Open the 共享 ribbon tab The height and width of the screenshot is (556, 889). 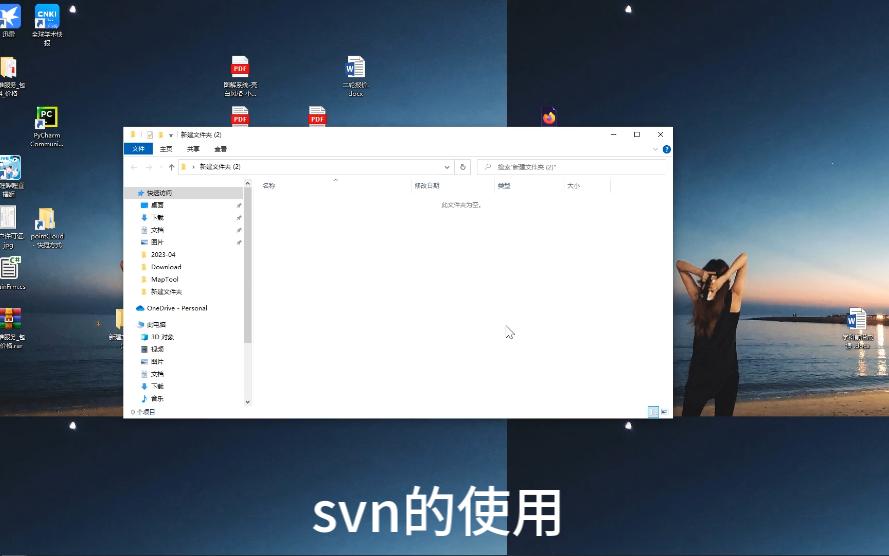(x=193, y=149)
